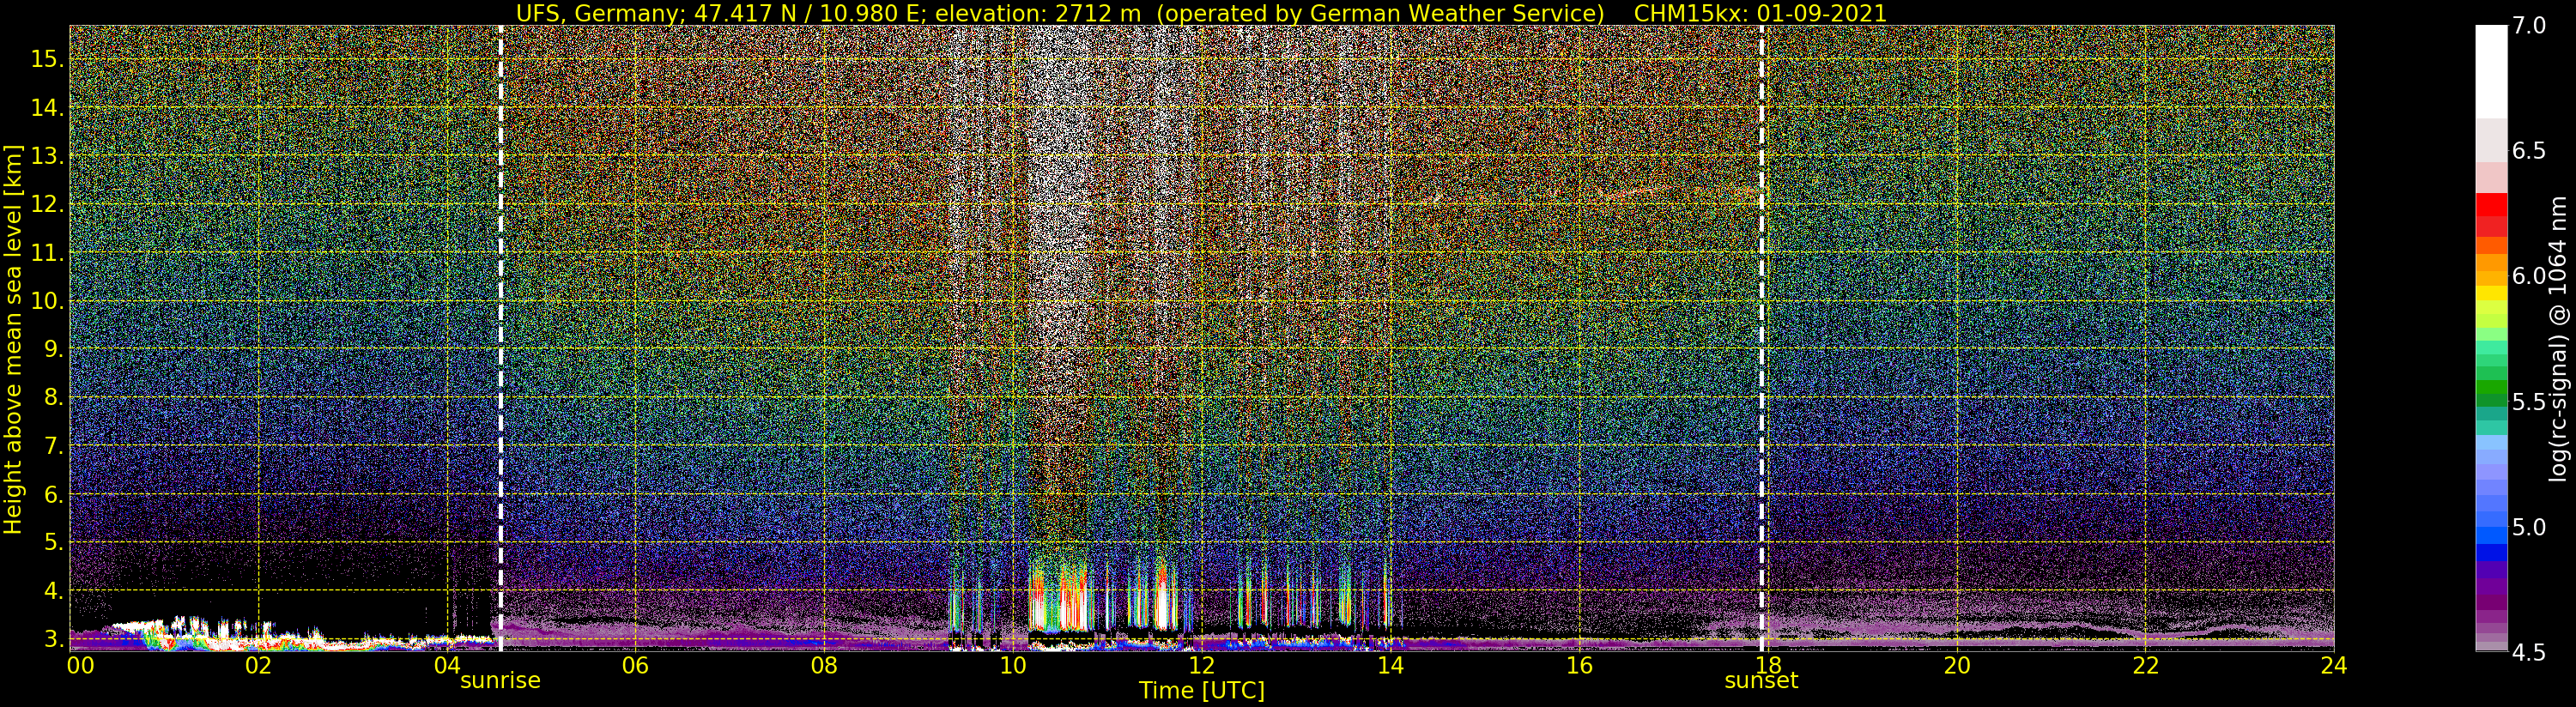The width and height of the screenshot is (2576, 707).
Task: Click the "4." height axis tick label
Action: tap(53, 591)
